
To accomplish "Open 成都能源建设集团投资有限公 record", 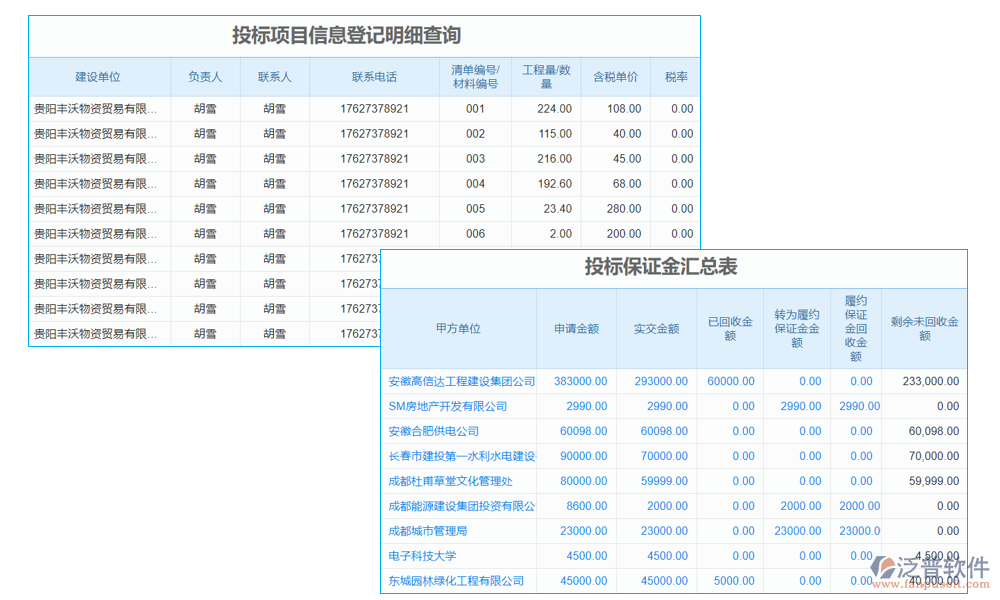I will click(460, 506).
